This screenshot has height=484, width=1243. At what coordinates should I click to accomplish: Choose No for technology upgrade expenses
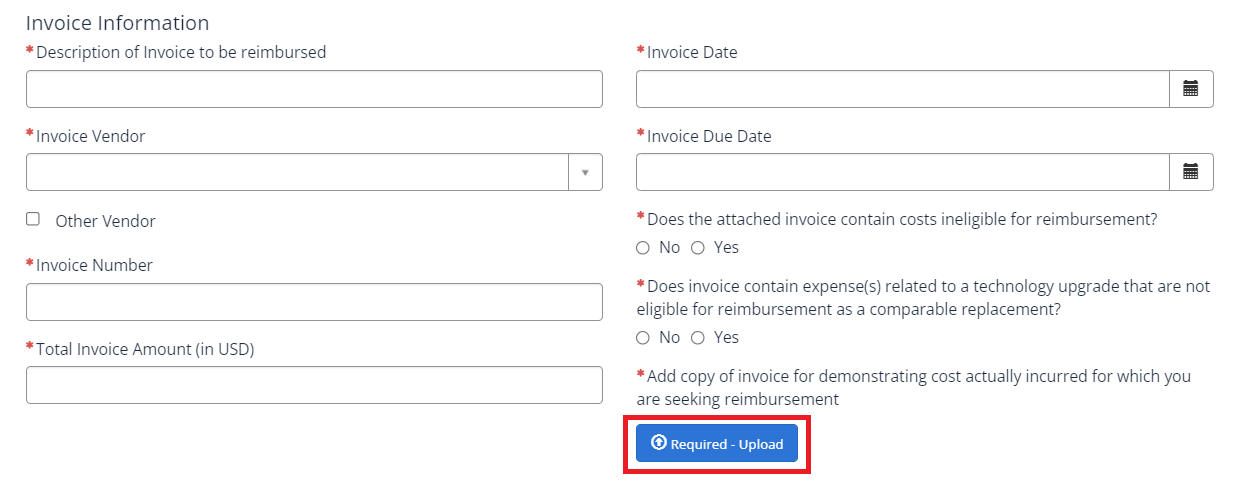643,338
